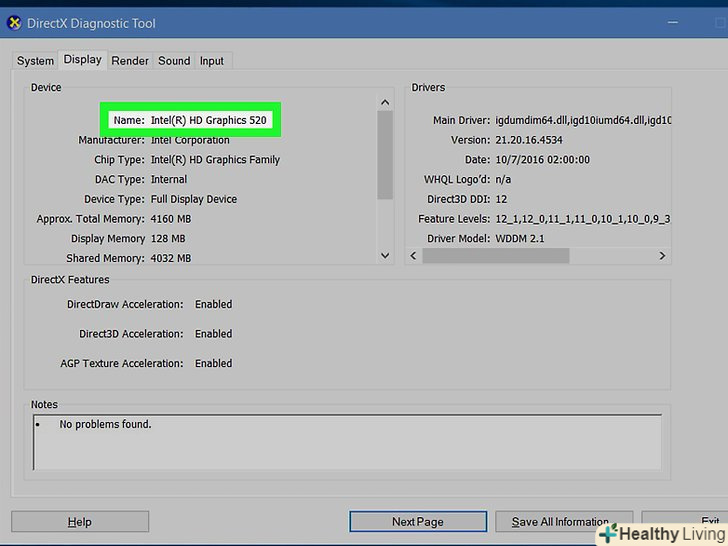Click the Notes text box
Screen dimensions: 728x546
tap(347, 442)
